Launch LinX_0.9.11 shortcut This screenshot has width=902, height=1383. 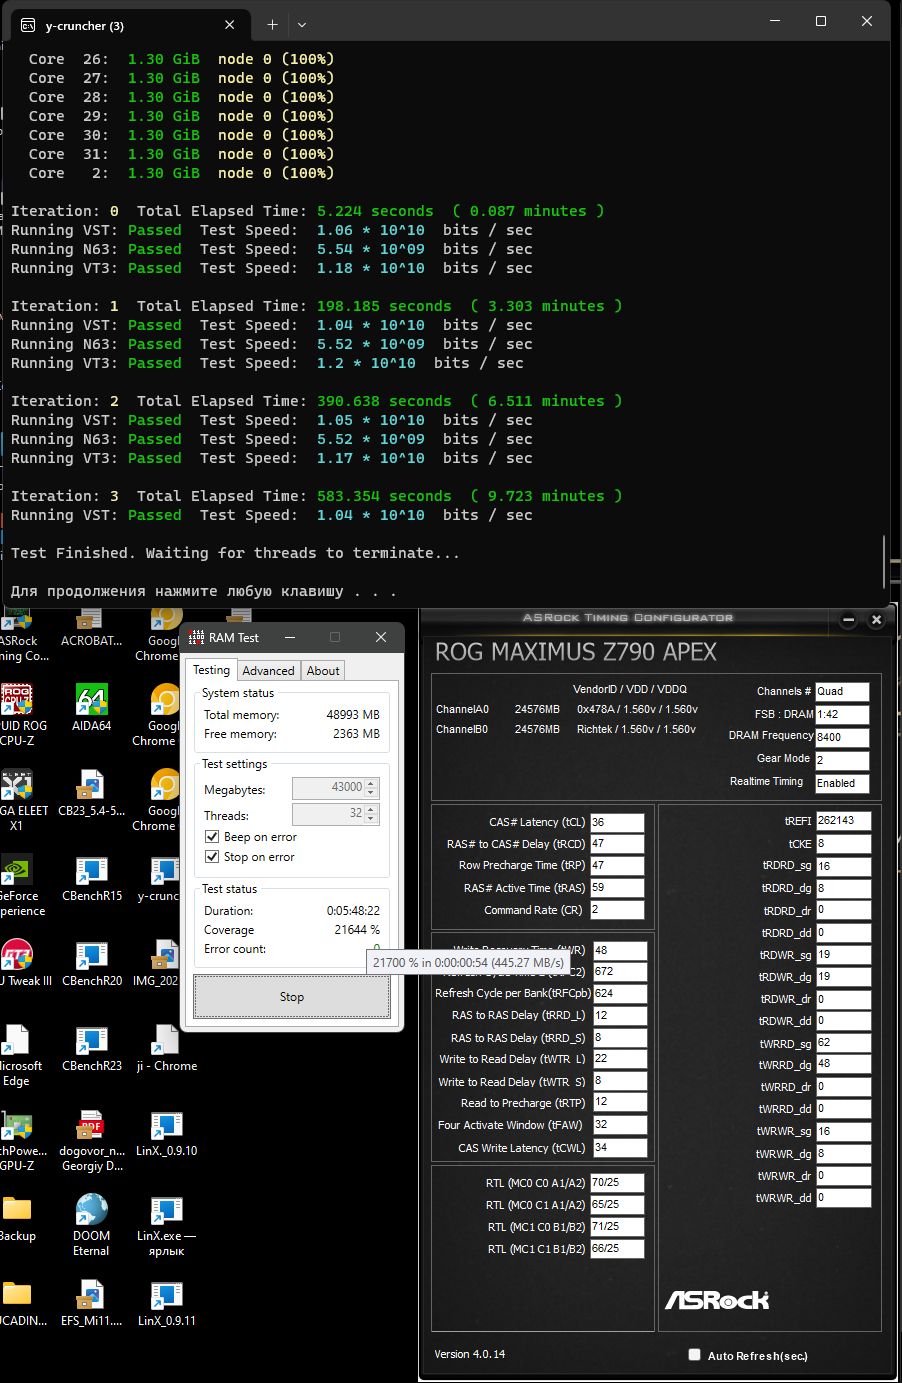click(x=166, y=1303)
